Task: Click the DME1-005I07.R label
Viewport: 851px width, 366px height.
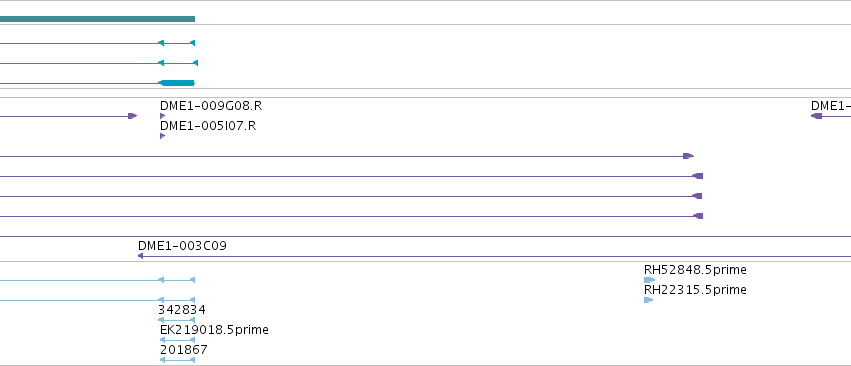Action: (x=208, y=125)
